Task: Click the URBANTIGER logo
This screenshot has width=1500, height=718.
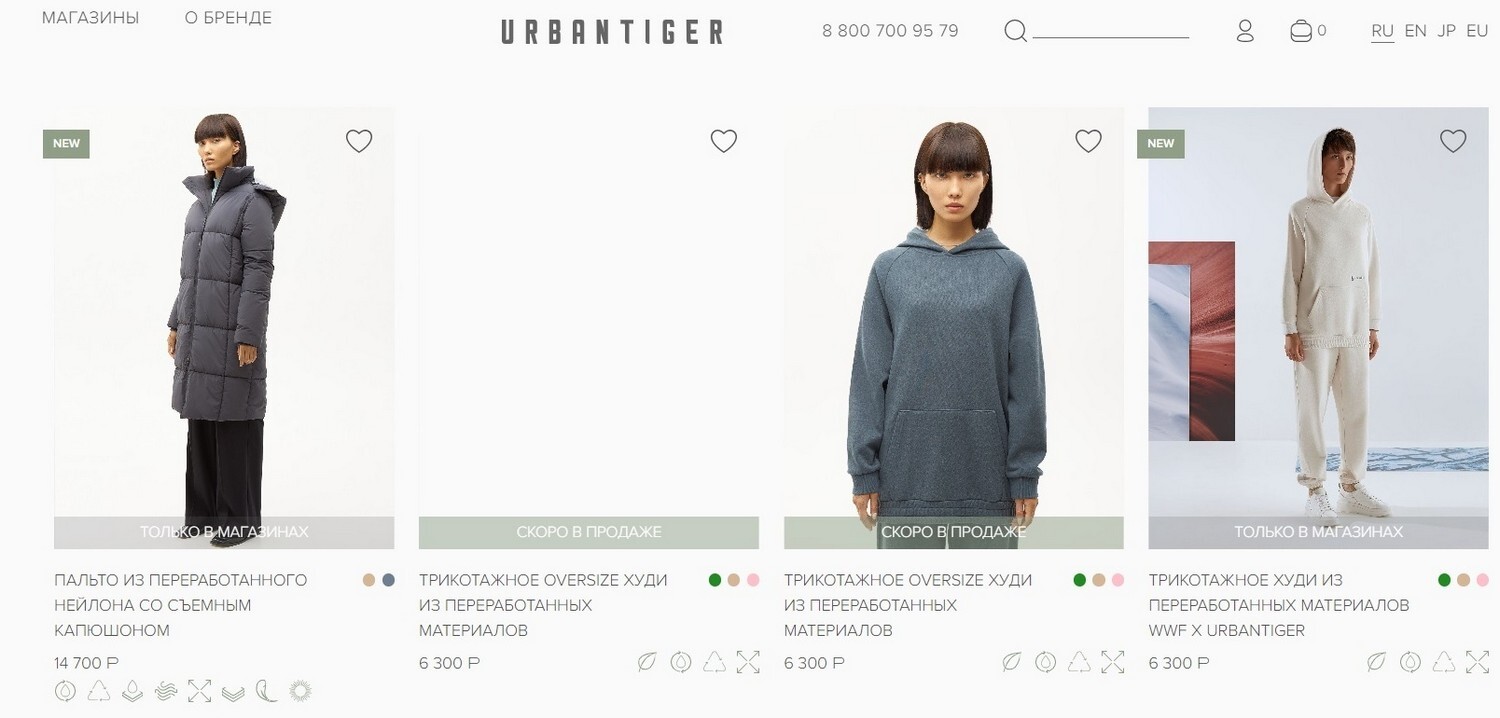Action: click(612, 32)
